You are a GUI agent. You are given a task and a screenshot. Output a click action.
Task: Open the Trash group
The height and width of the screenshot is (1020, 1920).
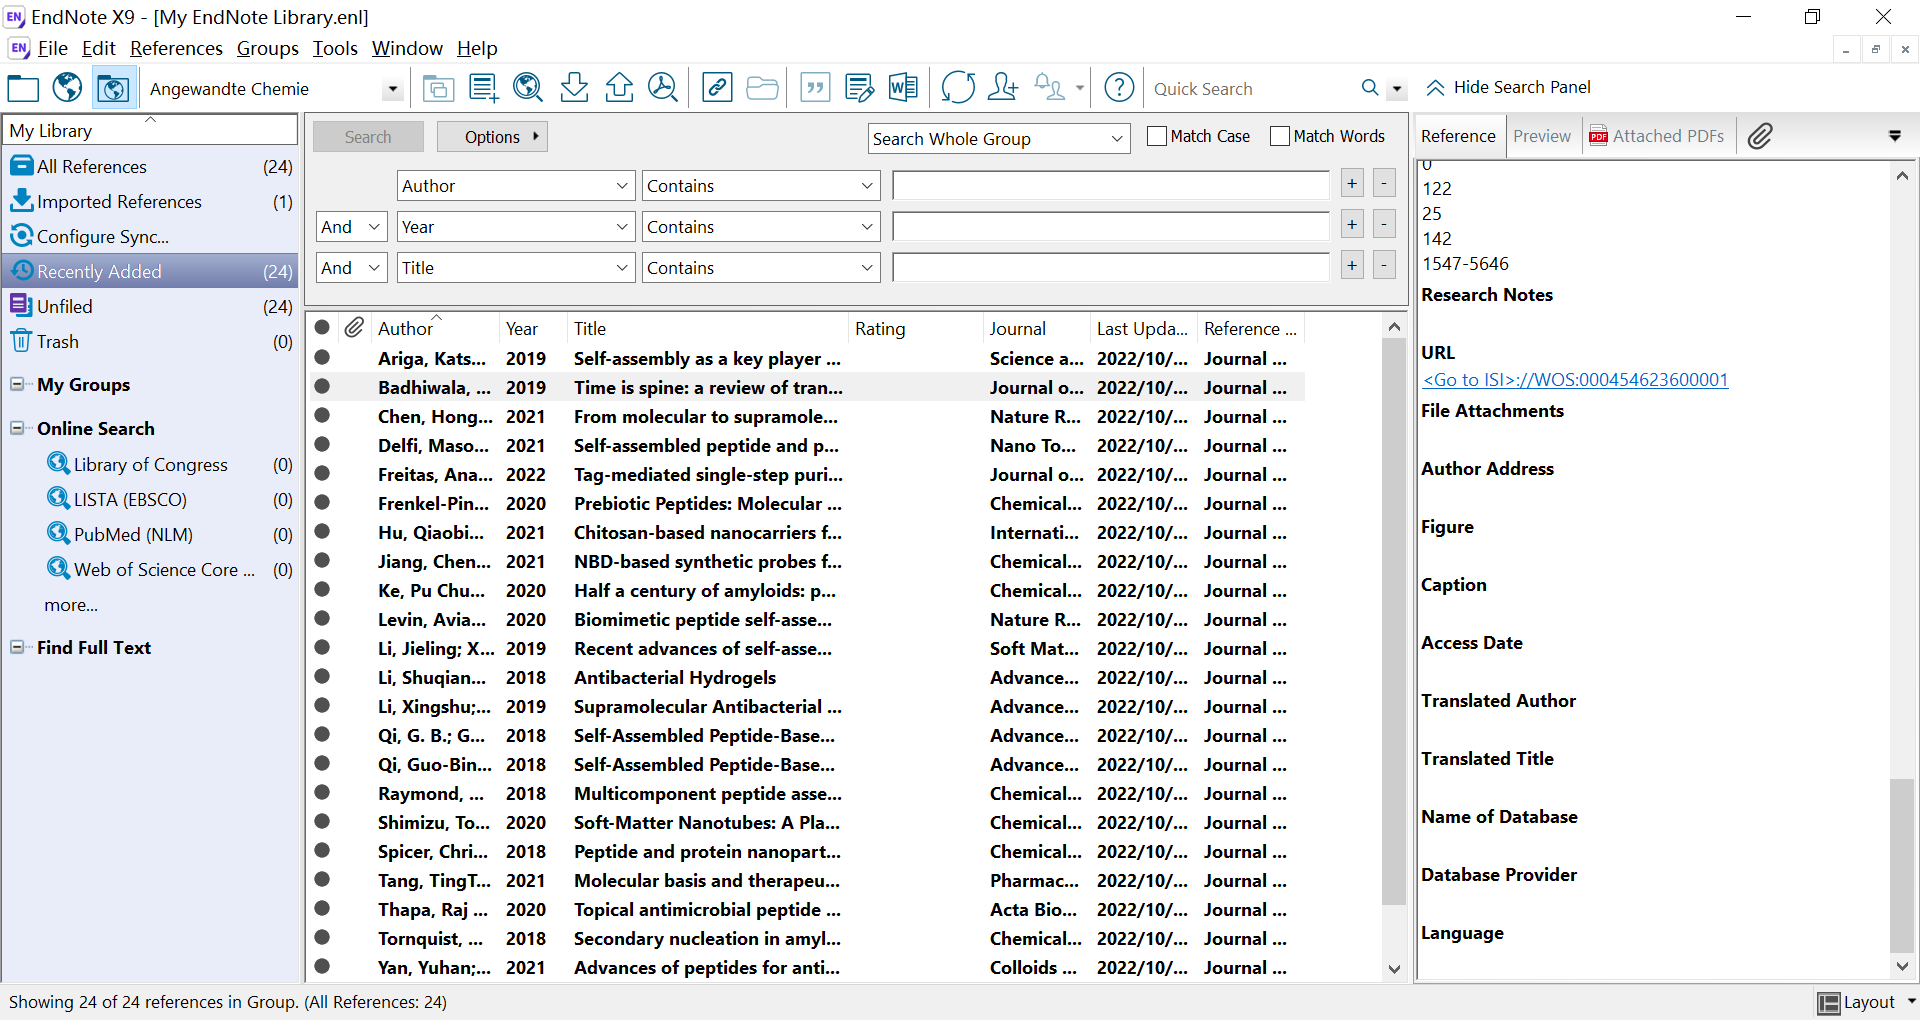[58, 342]
